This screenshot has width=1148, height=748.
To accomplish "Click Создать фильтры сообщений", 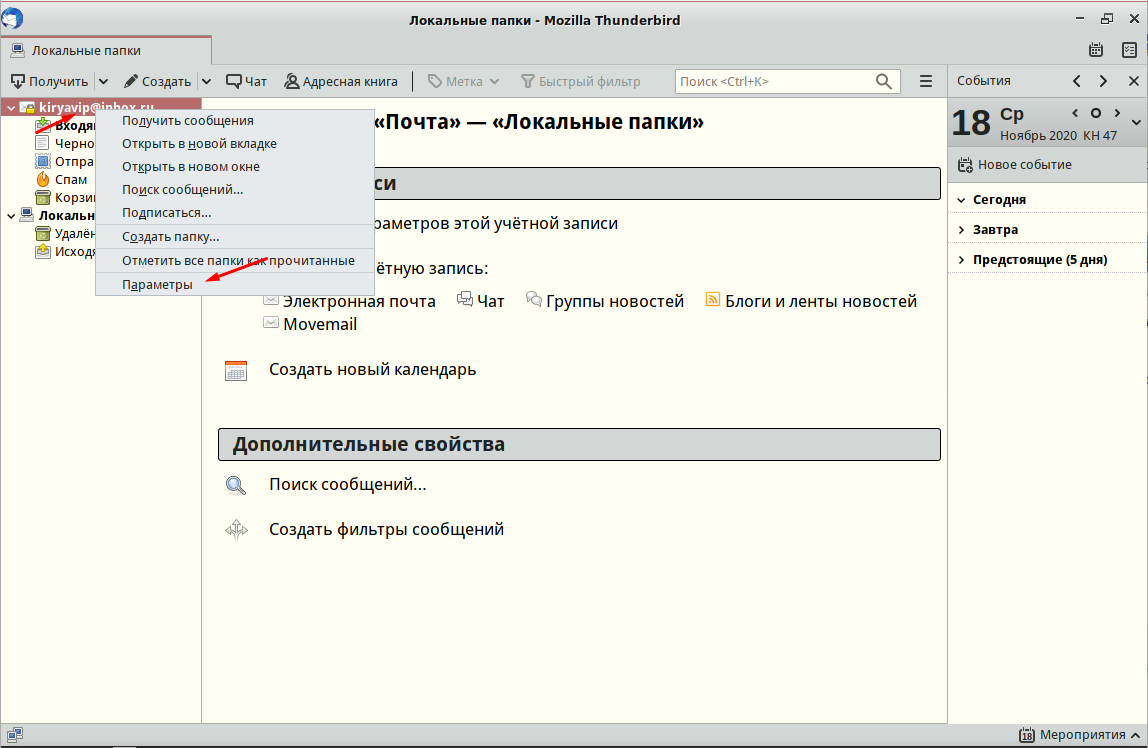I will (387, 529).
